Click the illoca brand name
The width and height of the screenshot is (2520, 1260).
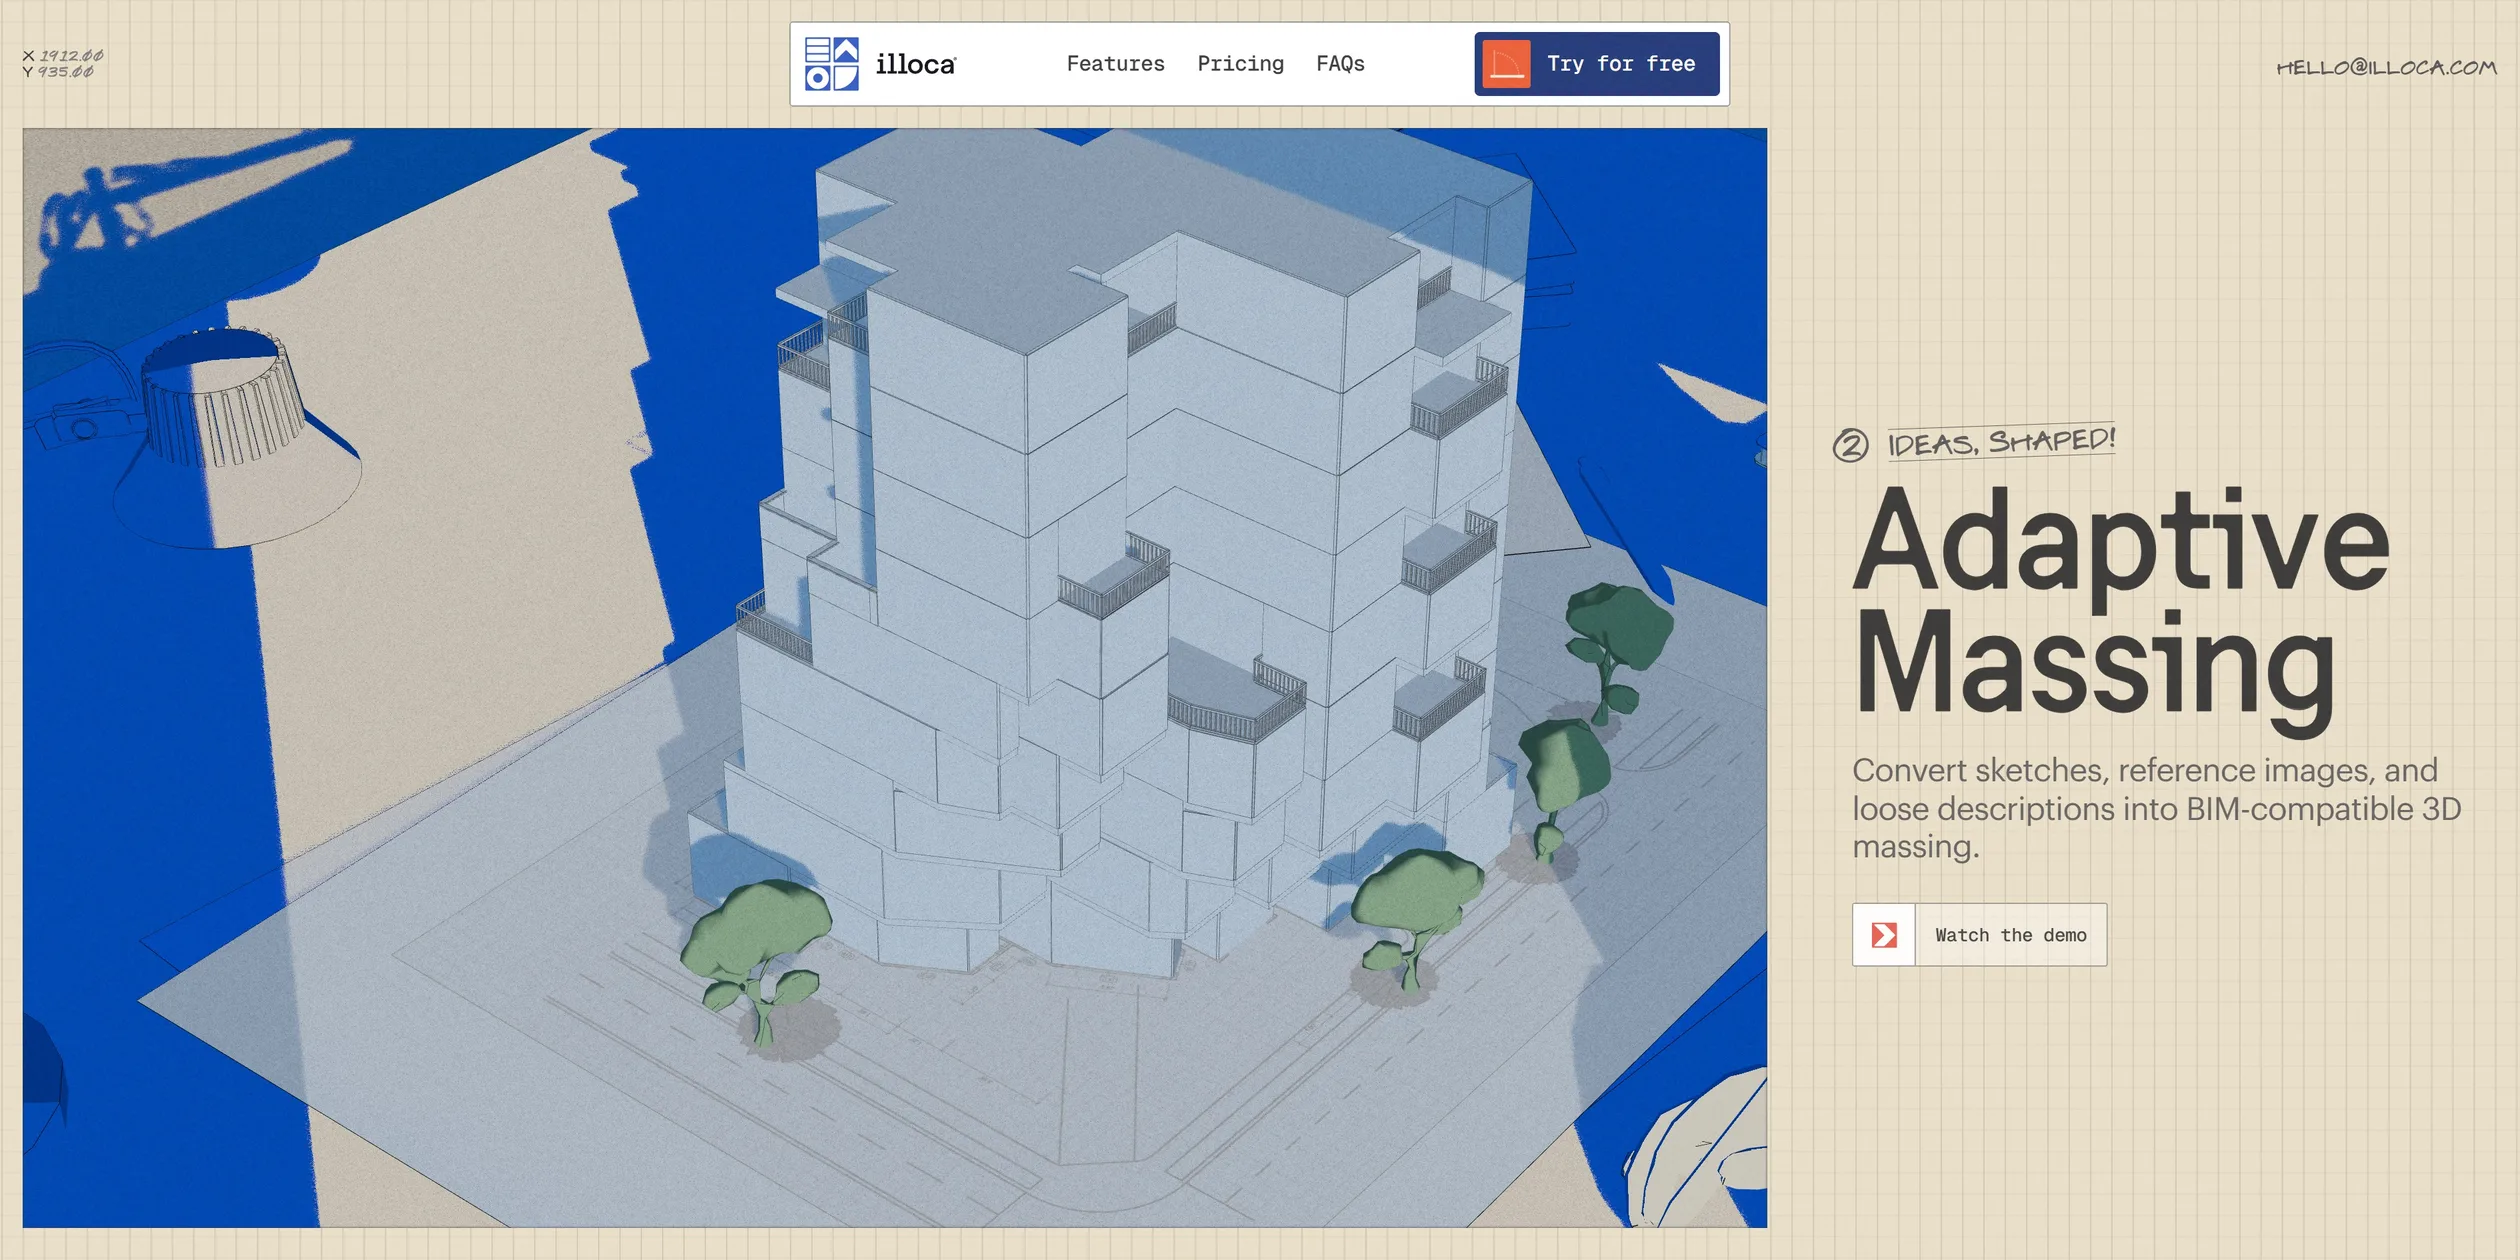915,64
